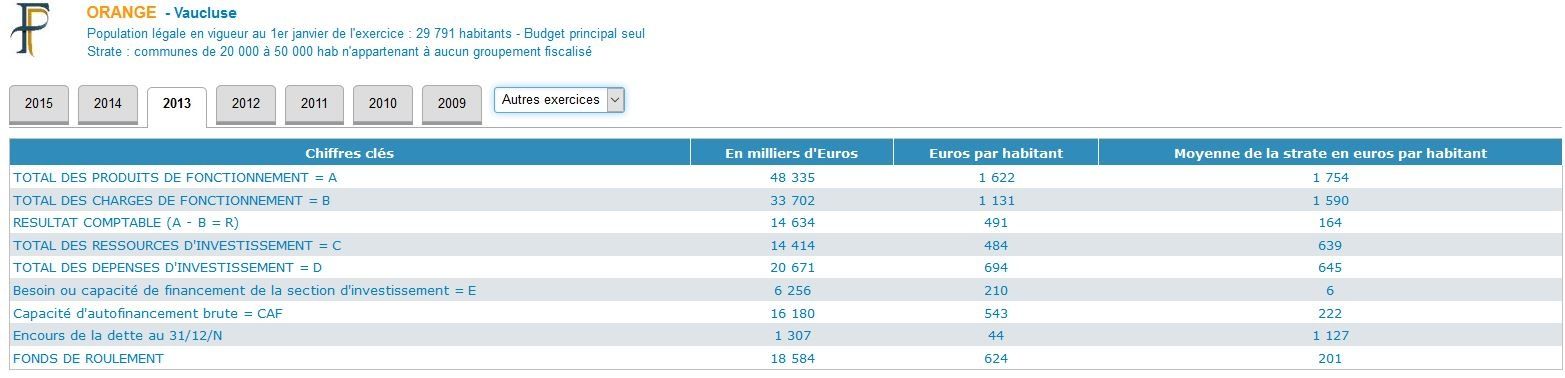Screen dimensions: 1565x378
Task: Open the Autres exercices dropdown
Action: (x=559, y=100)
